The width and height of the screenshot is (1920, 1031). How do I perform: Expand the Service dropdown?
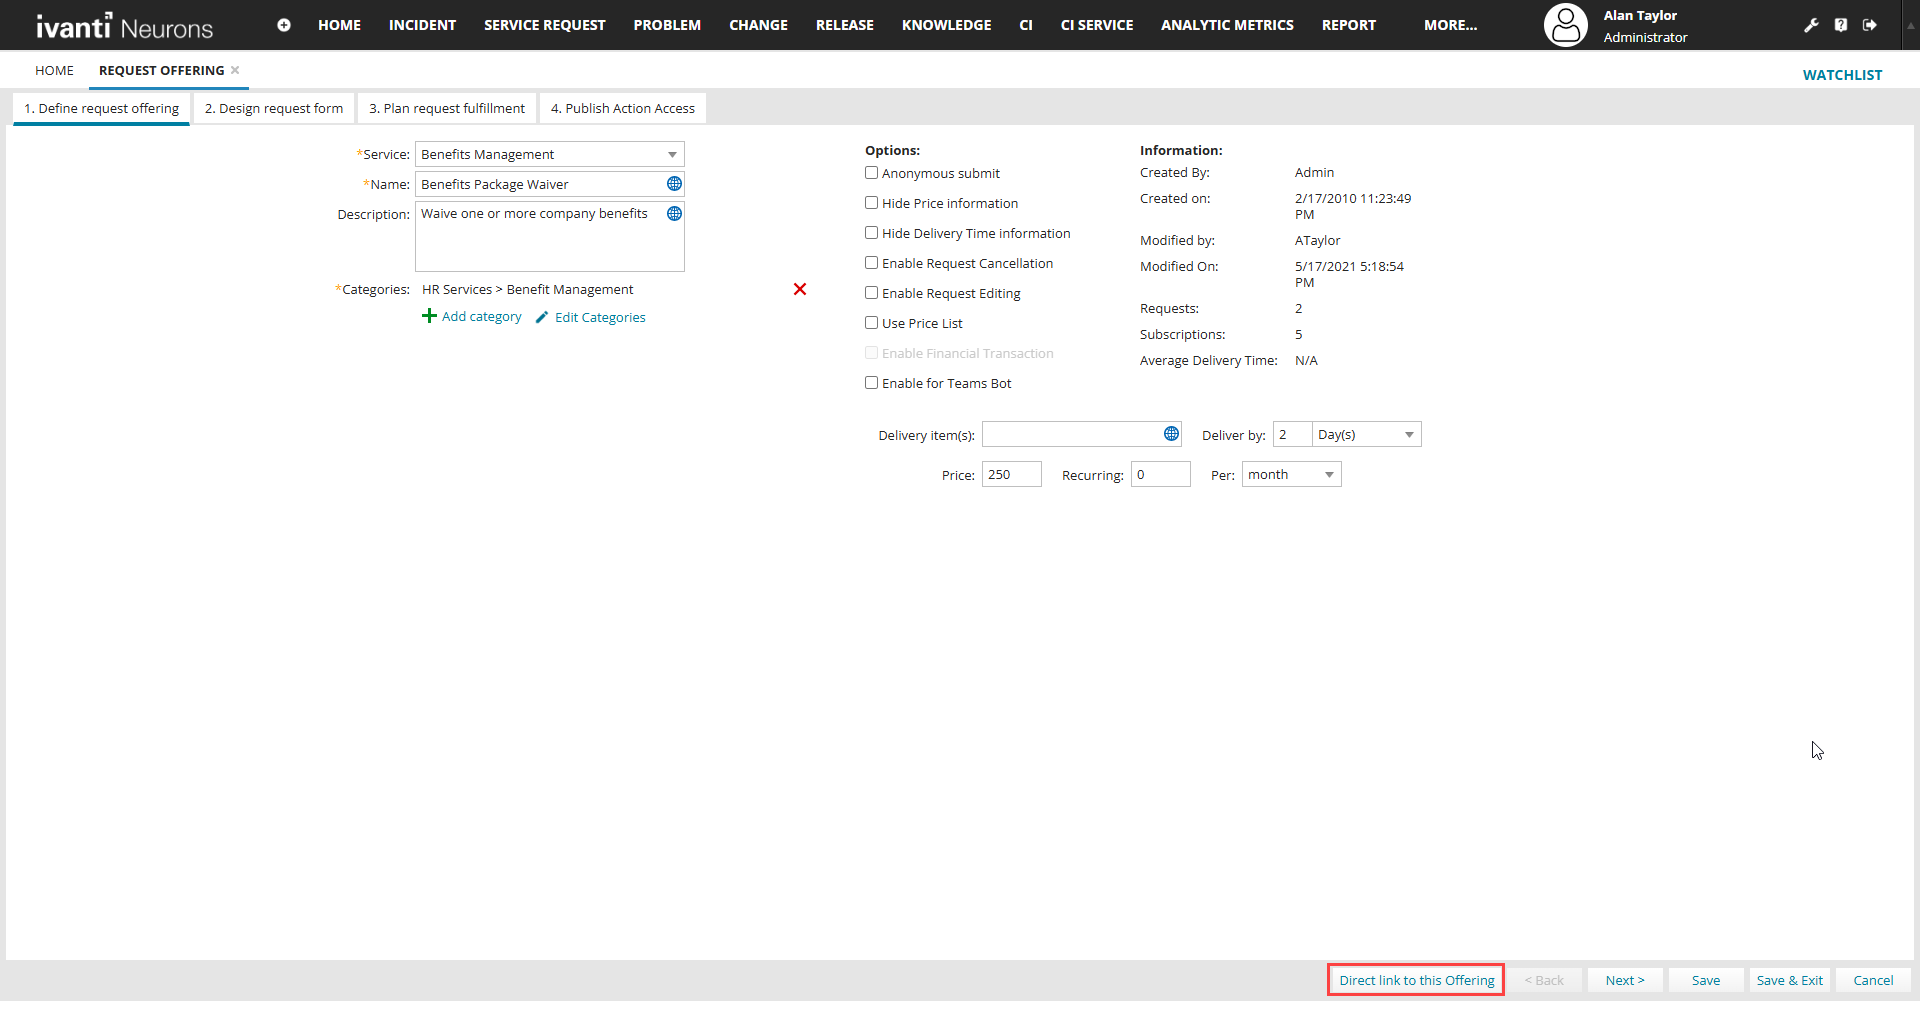click(x=672, y=154)
